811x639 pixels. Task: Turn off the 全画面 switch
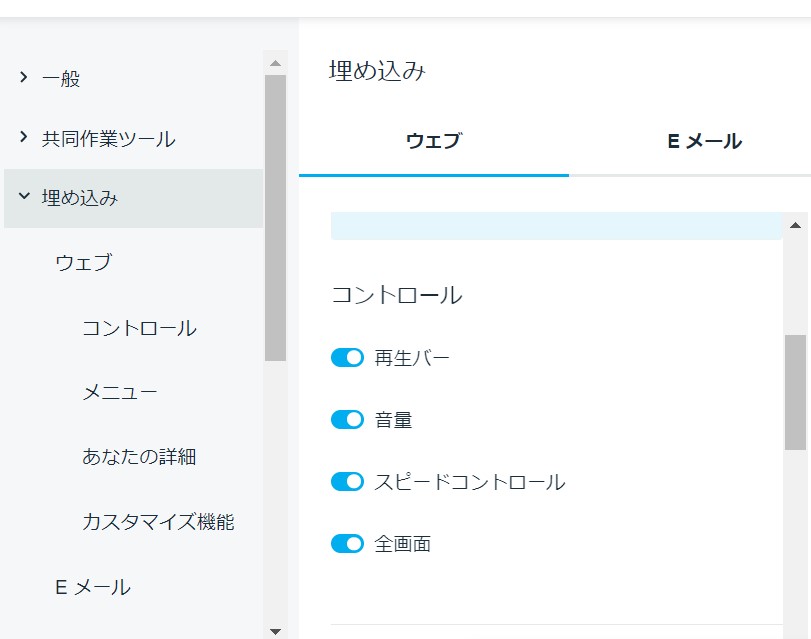(347, 544)
